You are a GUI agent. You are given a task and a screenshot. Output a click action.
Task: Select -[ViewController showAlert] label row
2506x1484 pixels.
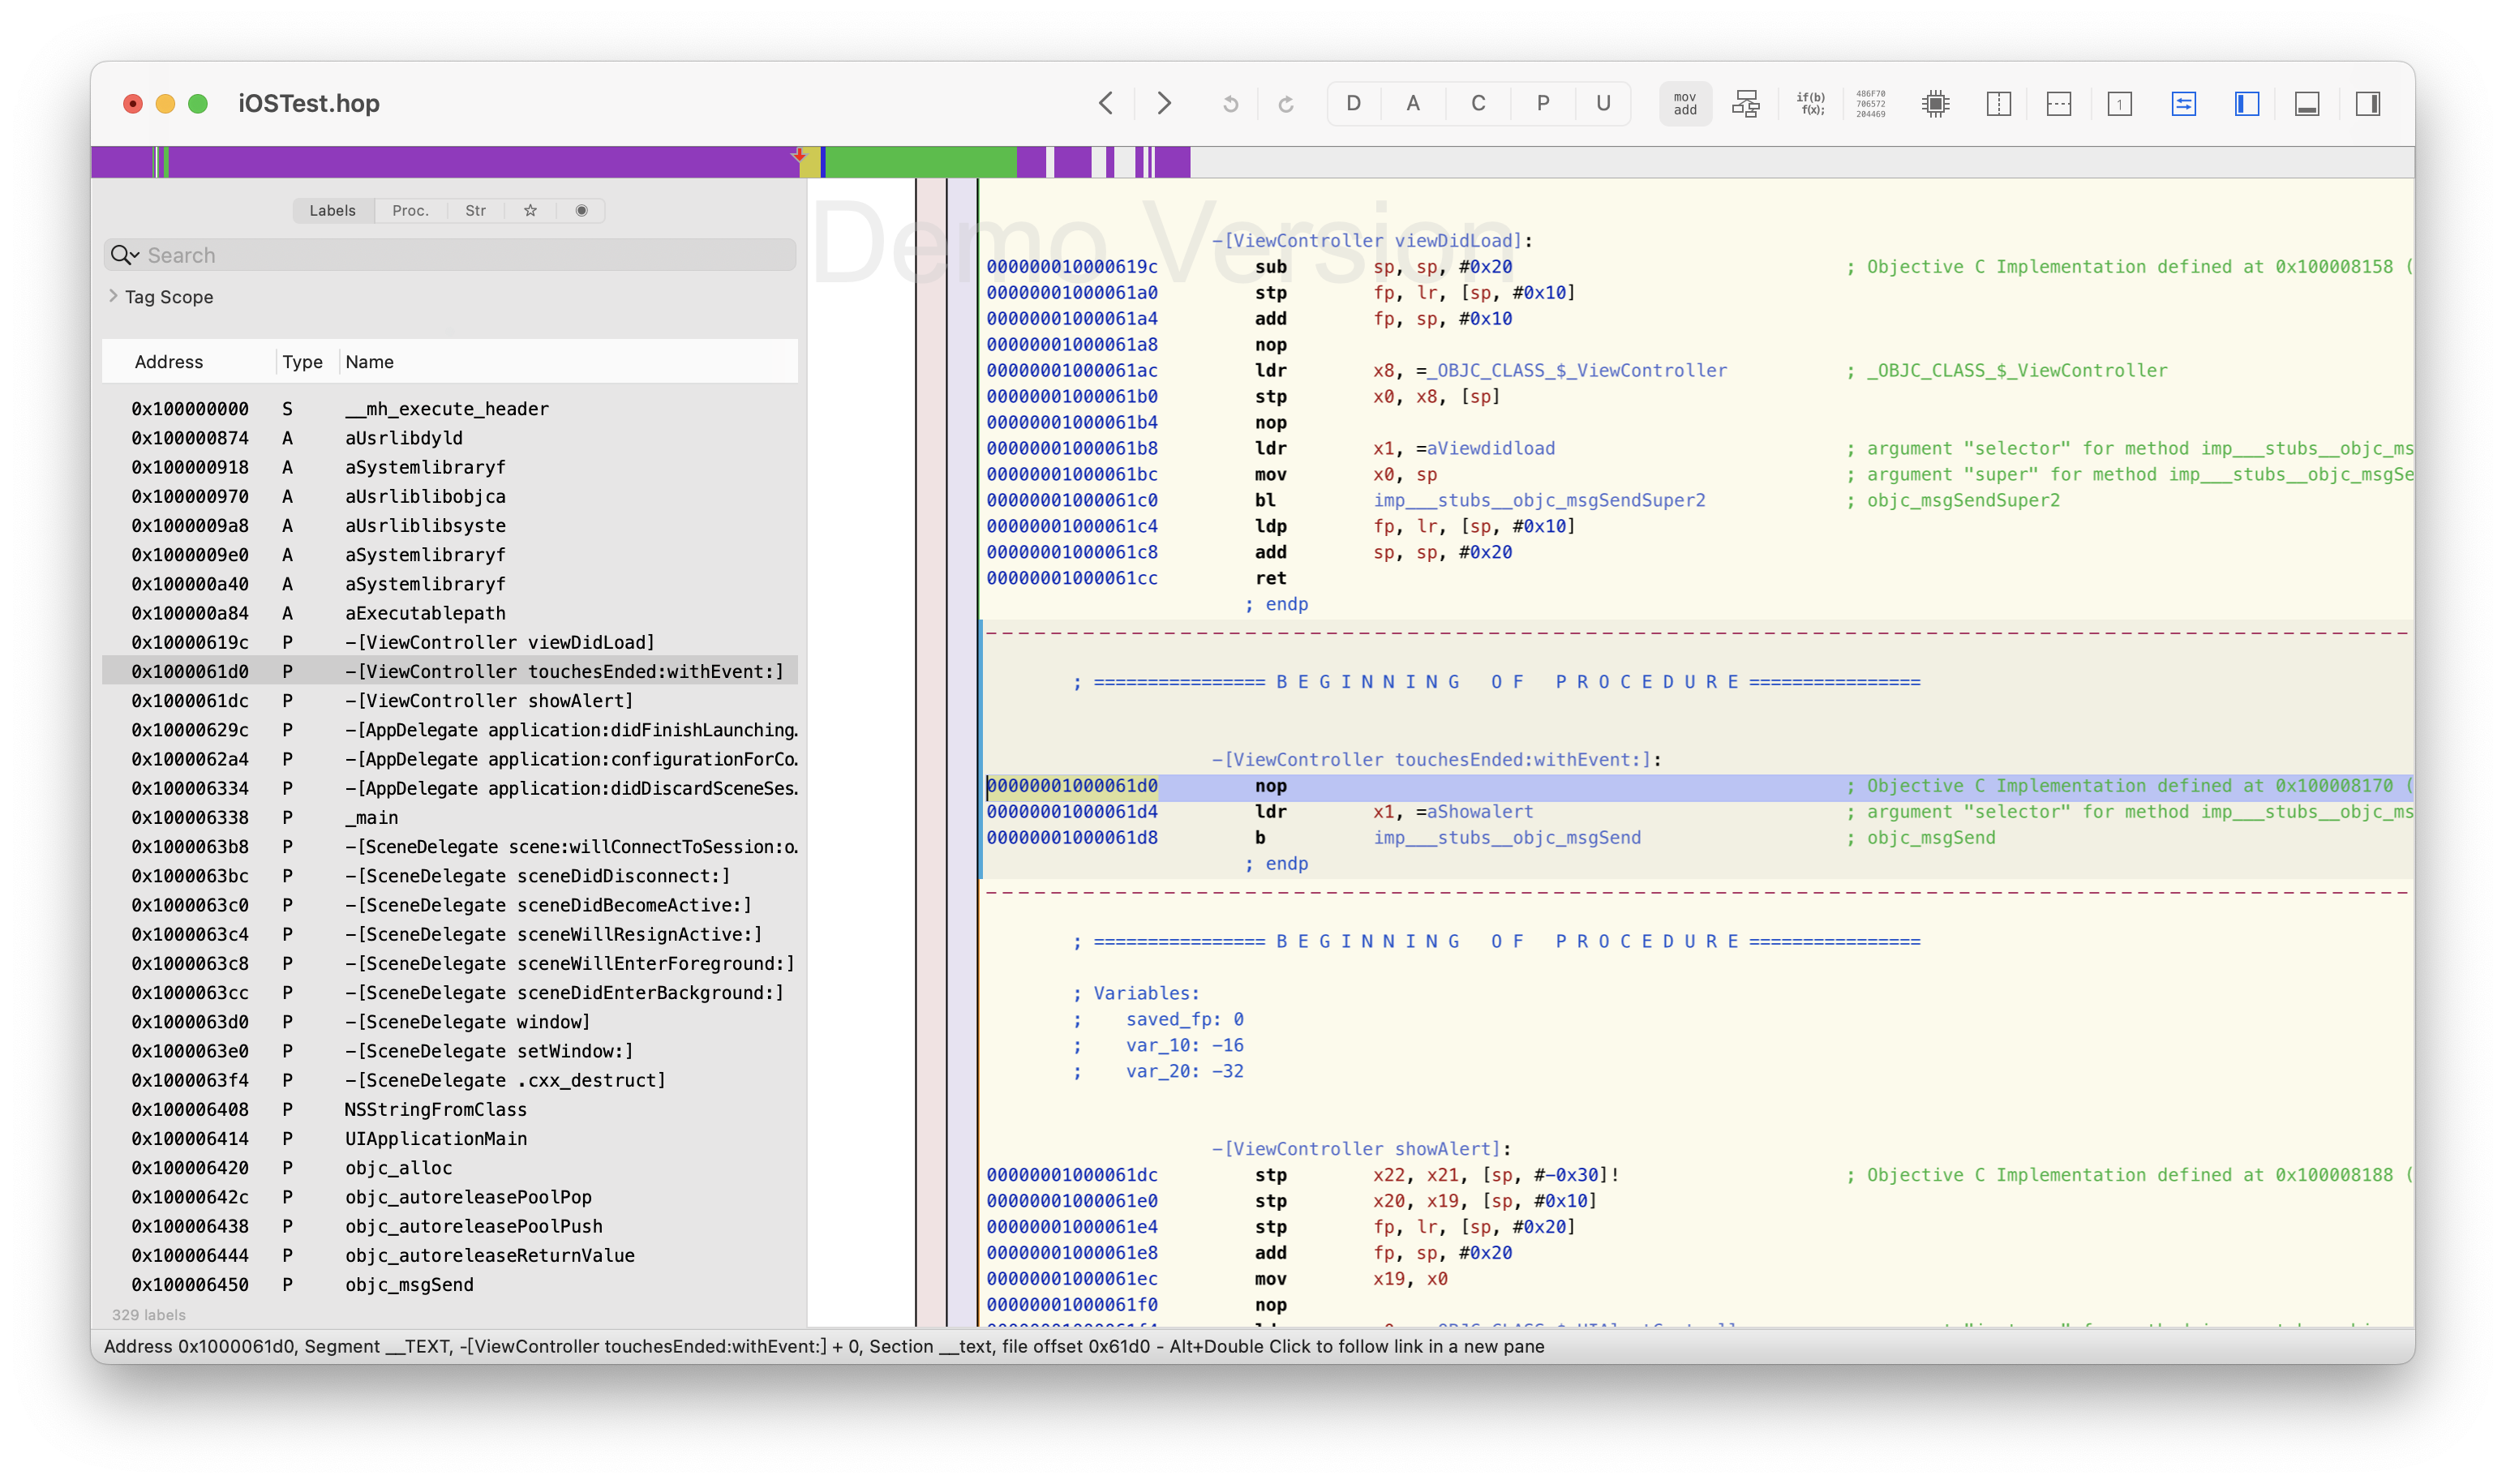(x=450, y=701)
